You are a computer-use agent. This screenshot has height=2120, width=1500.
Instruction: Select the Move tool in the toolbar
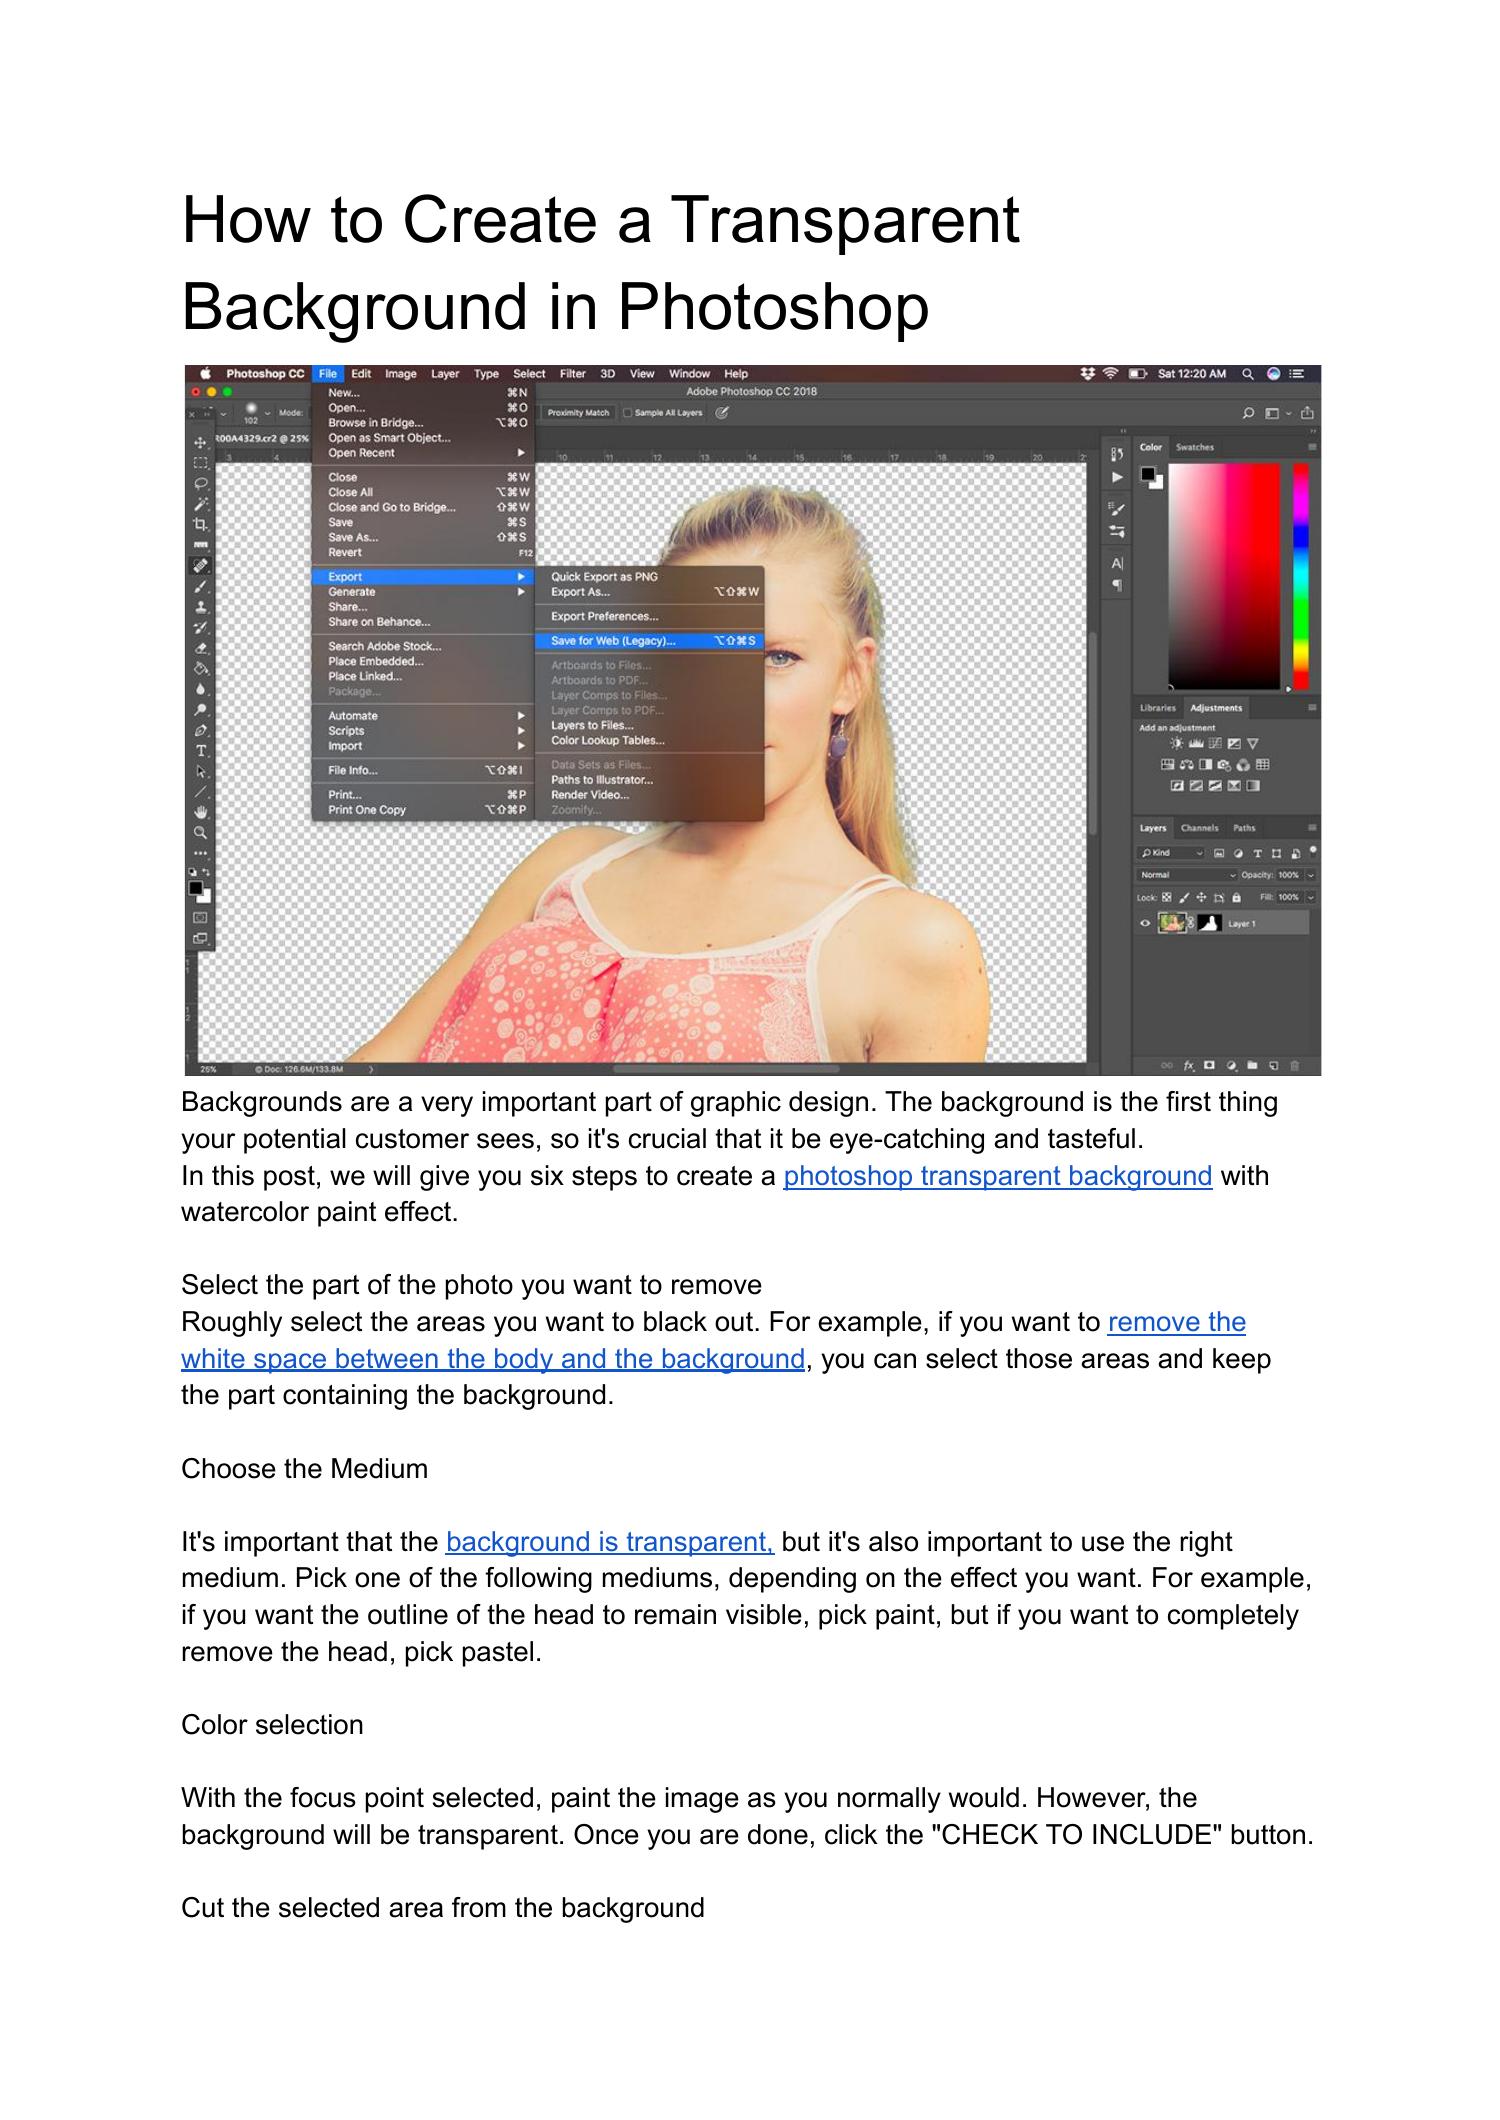tap(200, 442)
